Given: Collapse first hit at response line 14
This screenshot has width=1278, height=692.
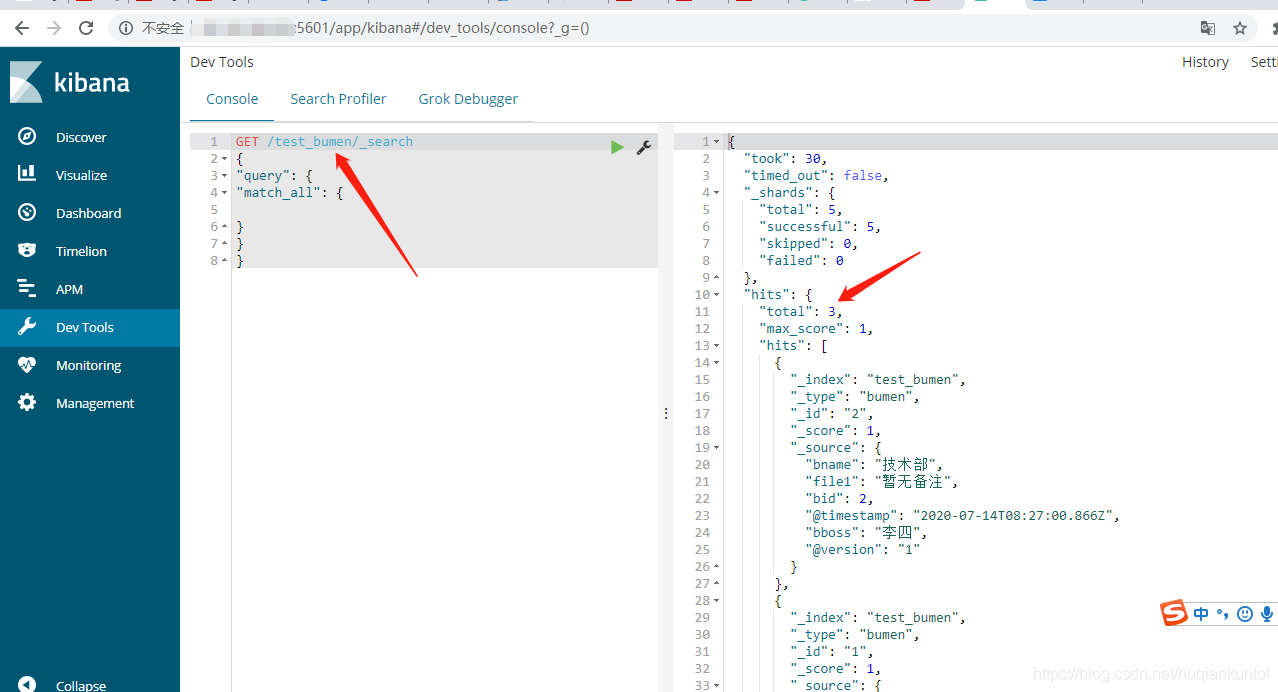Looking at the screenshot, I should click(717, 363).
